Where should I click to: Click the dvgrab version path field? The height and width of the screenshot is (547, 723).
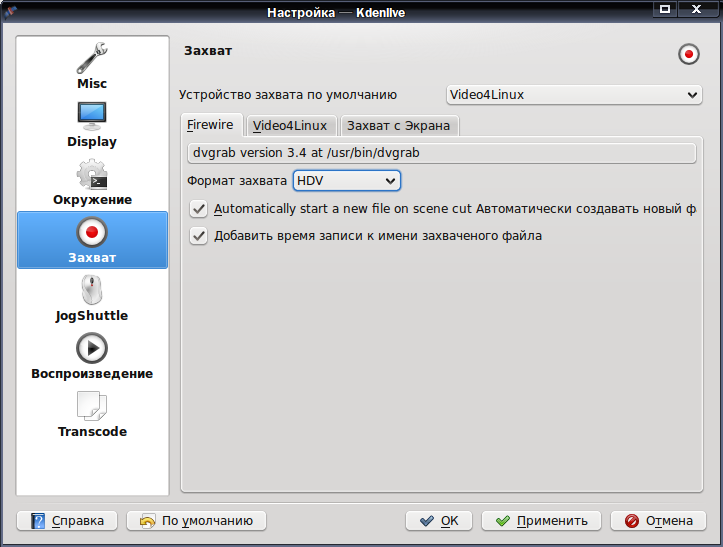tap(442, 153)
